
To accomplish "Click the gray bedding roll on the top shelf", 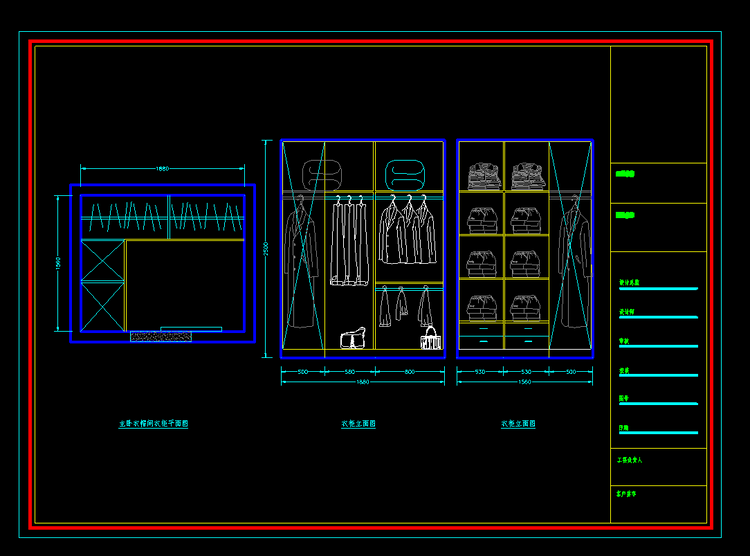I will [322, 175].
